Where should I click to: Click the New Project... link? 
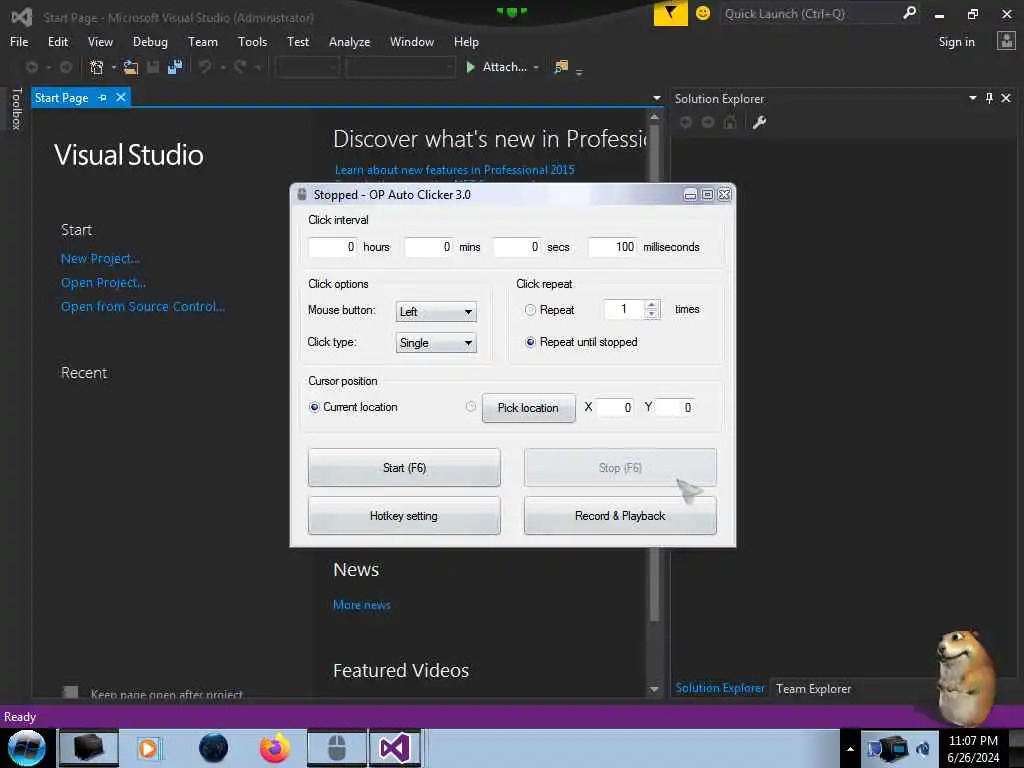(x=100, y=259)
